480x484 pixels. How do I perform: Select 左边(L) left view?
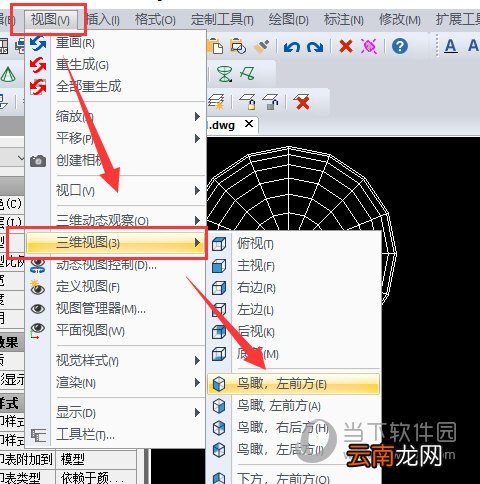click(x=294, y=310)
